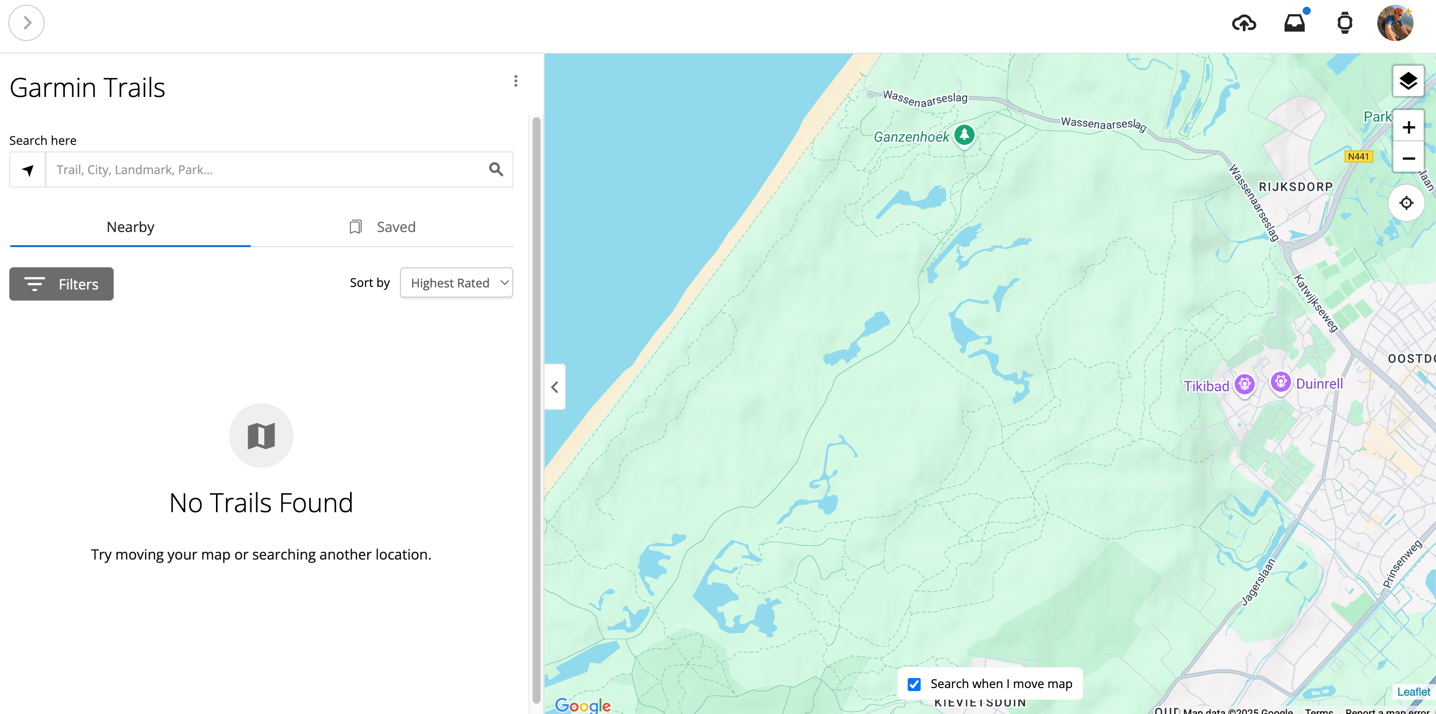
Task: Click the Katwijkseweg road label
Action: (1316, 303)
